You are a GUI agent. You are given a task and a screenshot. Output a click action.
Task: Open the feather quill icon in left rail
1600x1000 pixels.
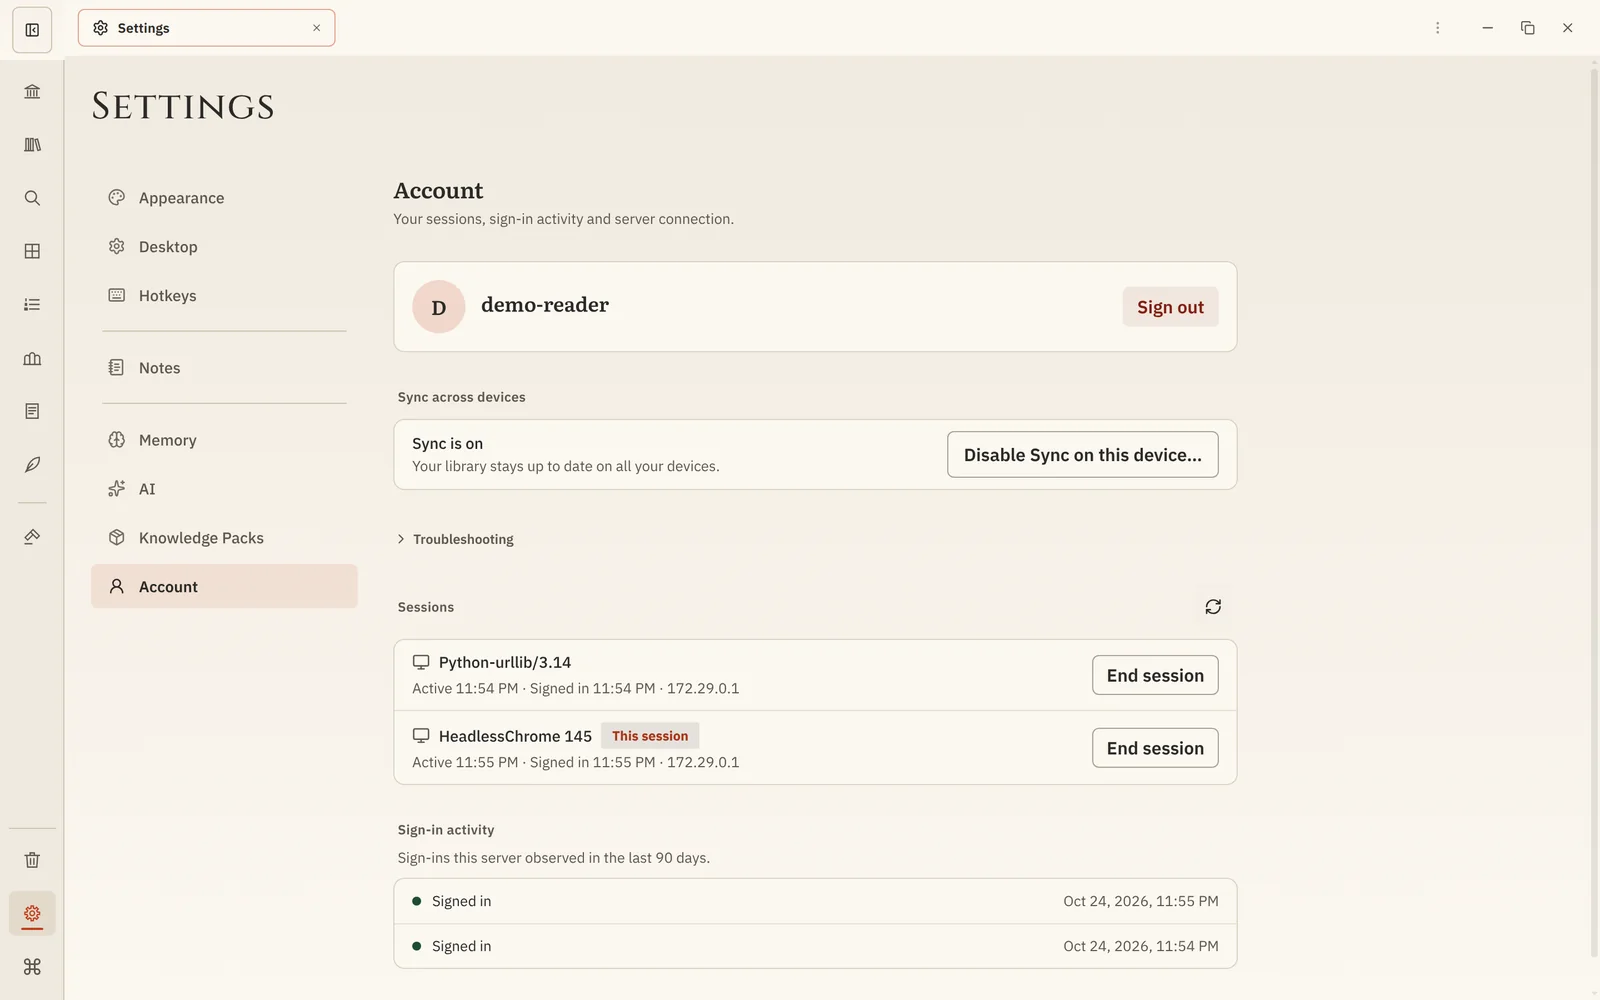coord(32,464)
